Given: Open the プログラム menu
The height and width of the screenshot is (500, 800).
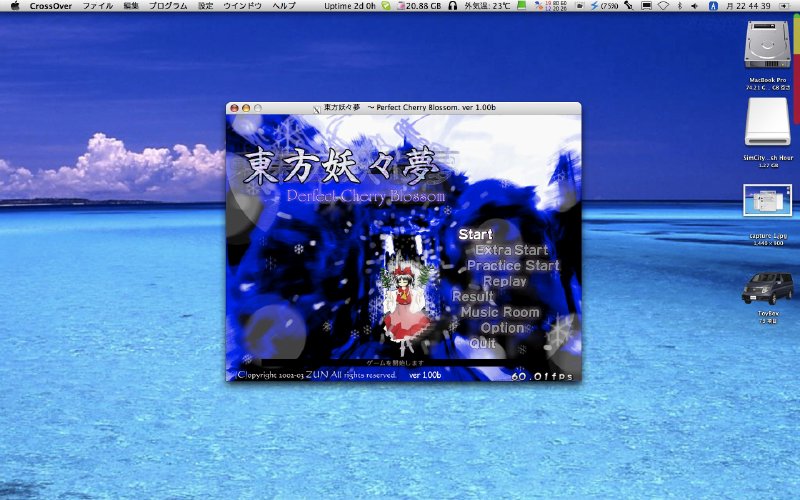Looking at the screenshot, I should point(168,6).
